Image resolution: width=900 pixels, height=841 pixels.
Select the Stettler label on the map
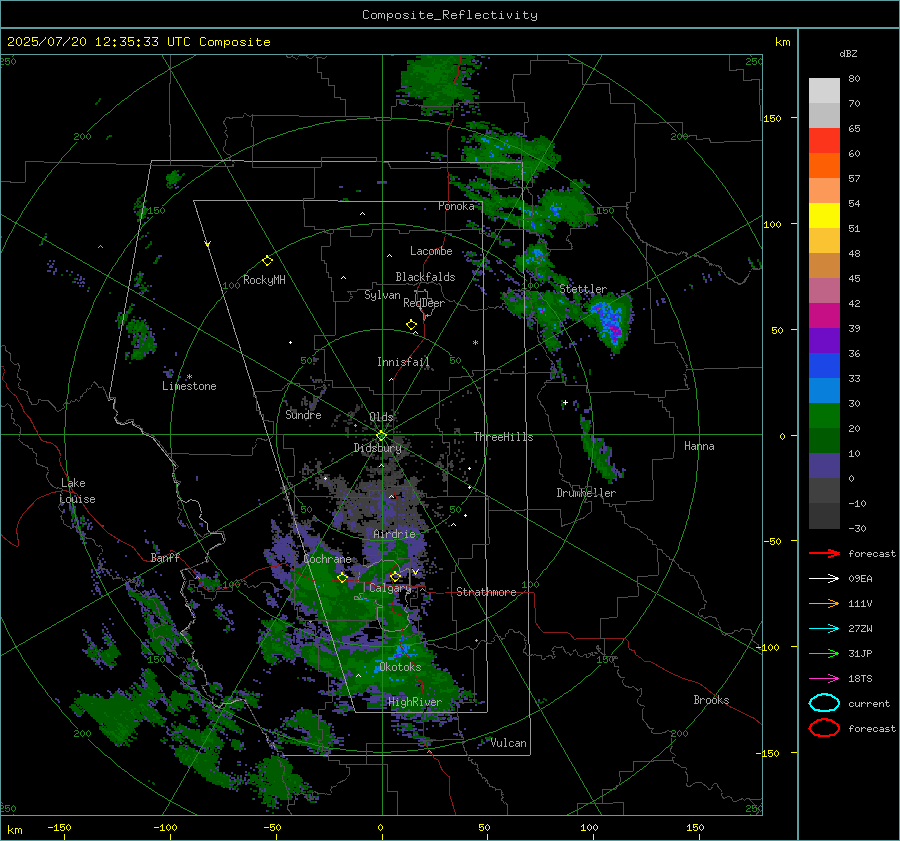tap(583, 289)
